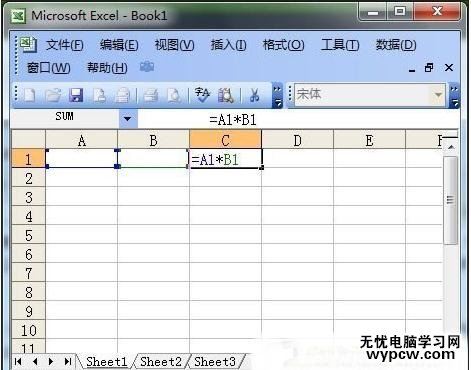Click the Print icon
The height and width of the screenshot is (370, 471).
151,96
